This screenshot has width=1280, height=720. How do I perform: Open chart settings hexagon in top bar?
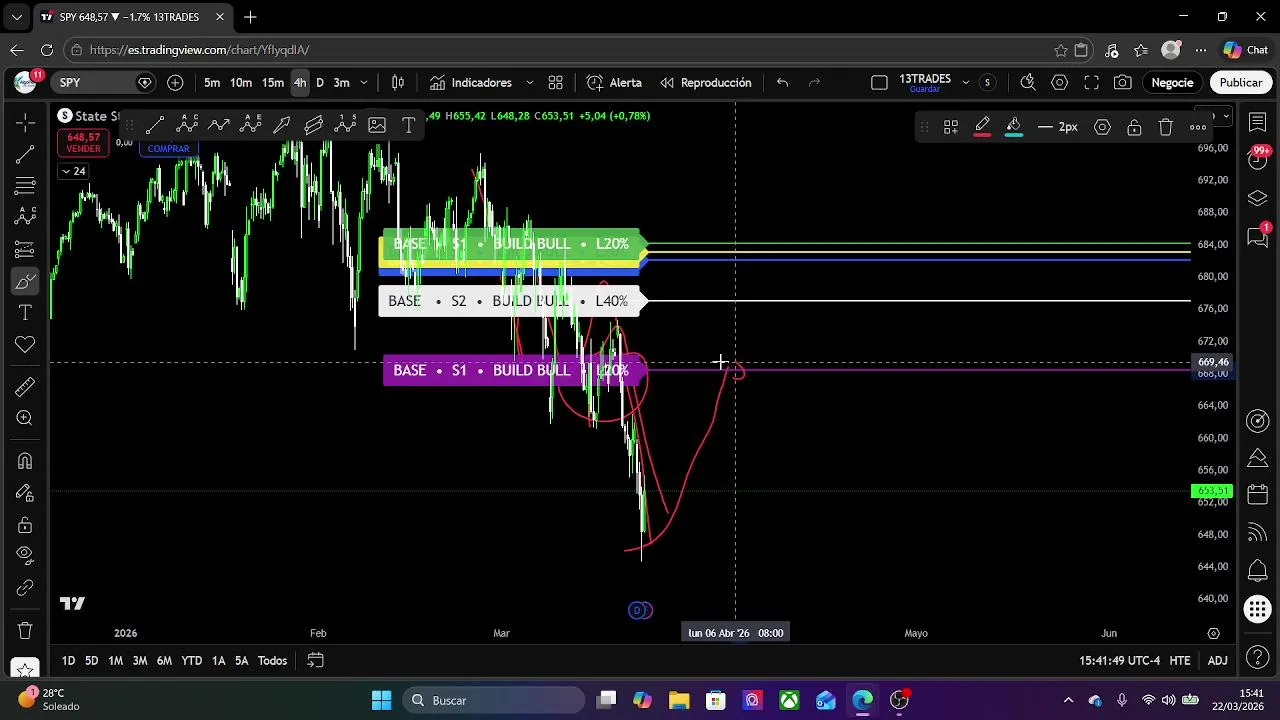[x=1060, y=83]
